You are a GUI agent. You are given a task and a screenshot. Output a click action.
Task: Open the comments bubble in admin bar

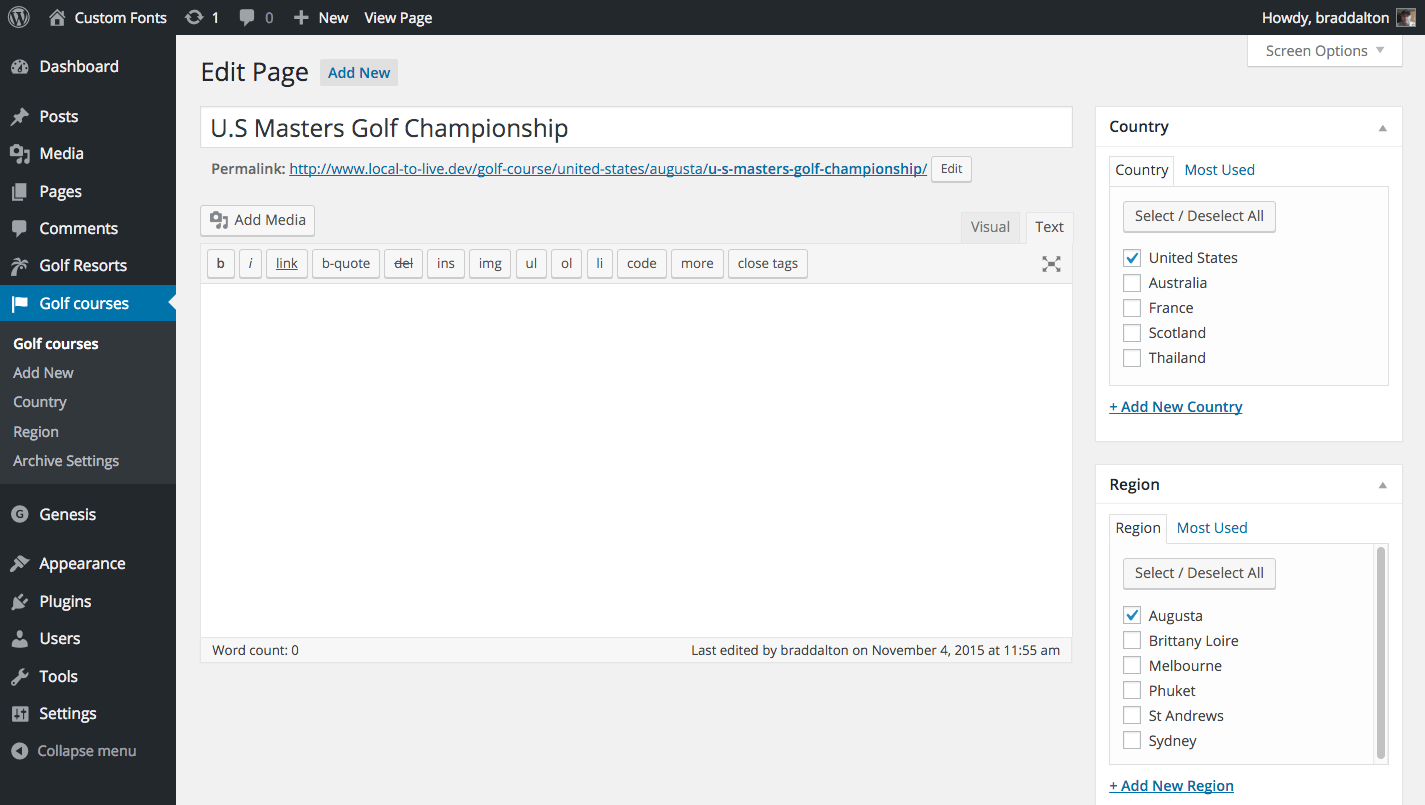pos(248,17)
